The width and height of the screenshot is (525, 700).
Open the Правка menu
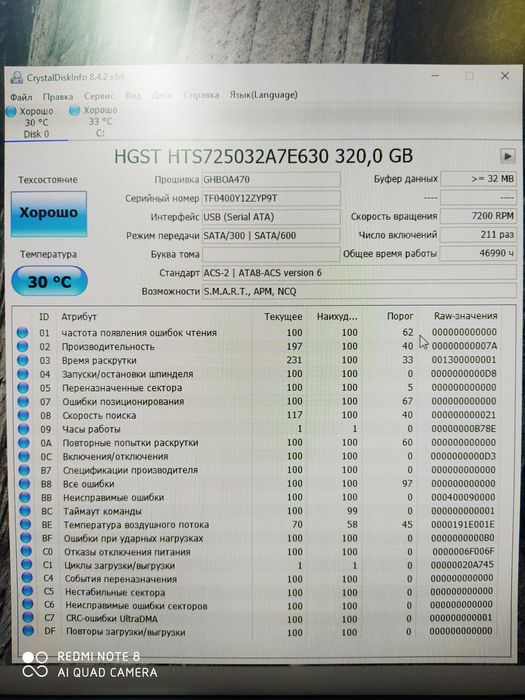pyautogui.click(x=58, y=96)
